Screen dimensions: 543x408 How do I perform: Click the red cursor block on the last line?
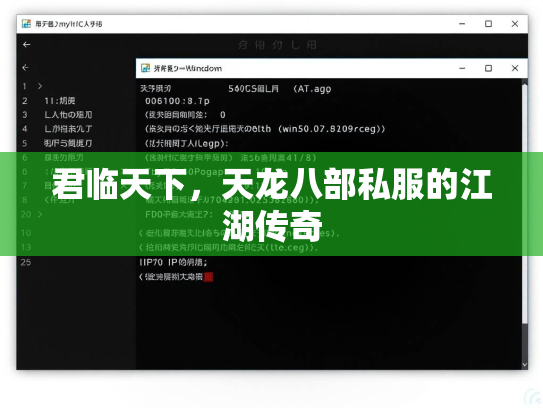pyautogui.click(x=208, y=277)
